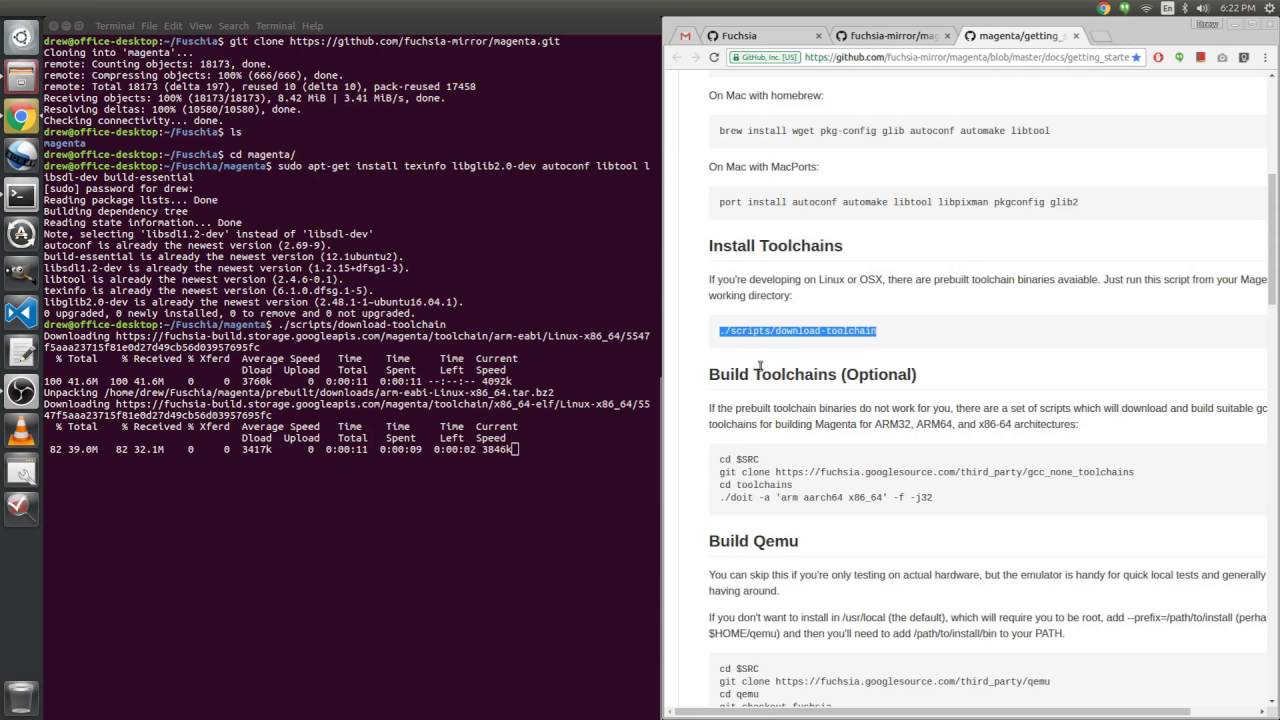Open keyboard language En indicator
Viewport: 1280px width, 720px height.
pos(1167,8)
